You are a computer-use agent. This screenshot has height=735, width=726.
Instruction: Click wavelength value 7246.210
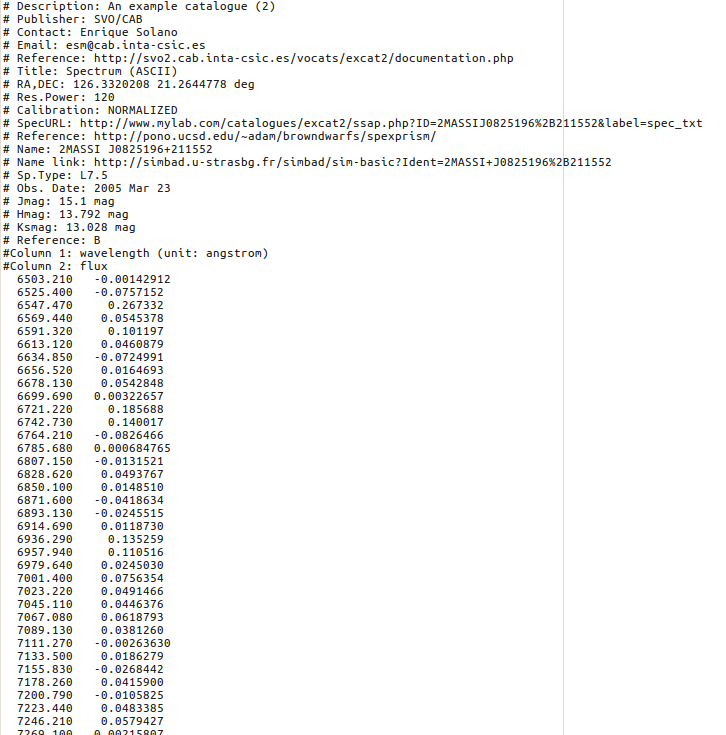point(45,721)
